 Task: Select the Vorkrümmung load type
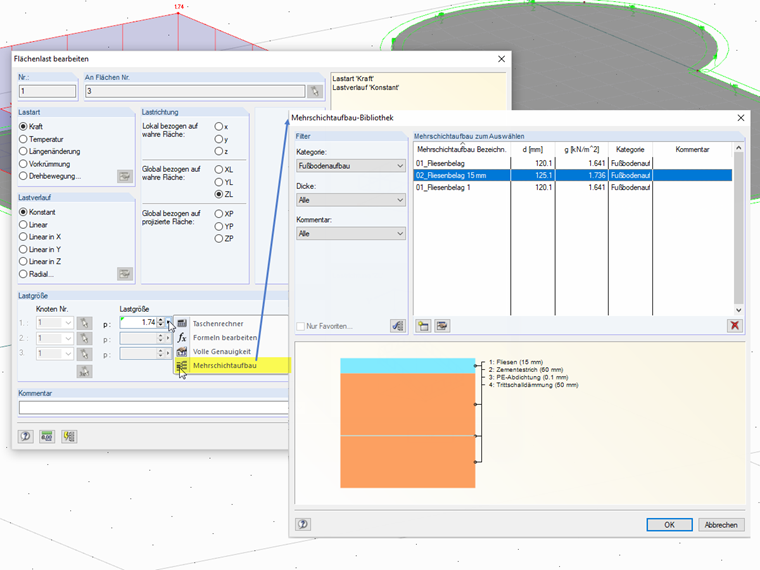23,164
